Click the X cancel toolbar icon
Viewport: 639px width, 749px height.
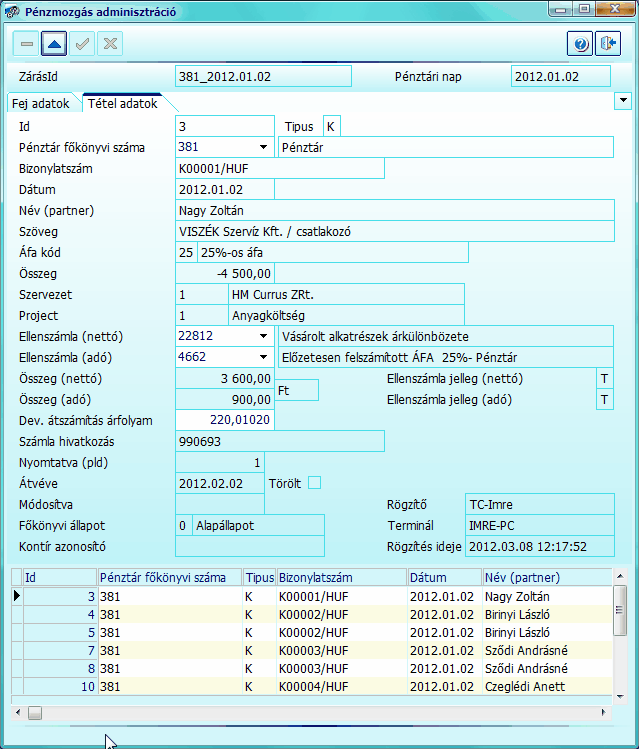[110, 44]
